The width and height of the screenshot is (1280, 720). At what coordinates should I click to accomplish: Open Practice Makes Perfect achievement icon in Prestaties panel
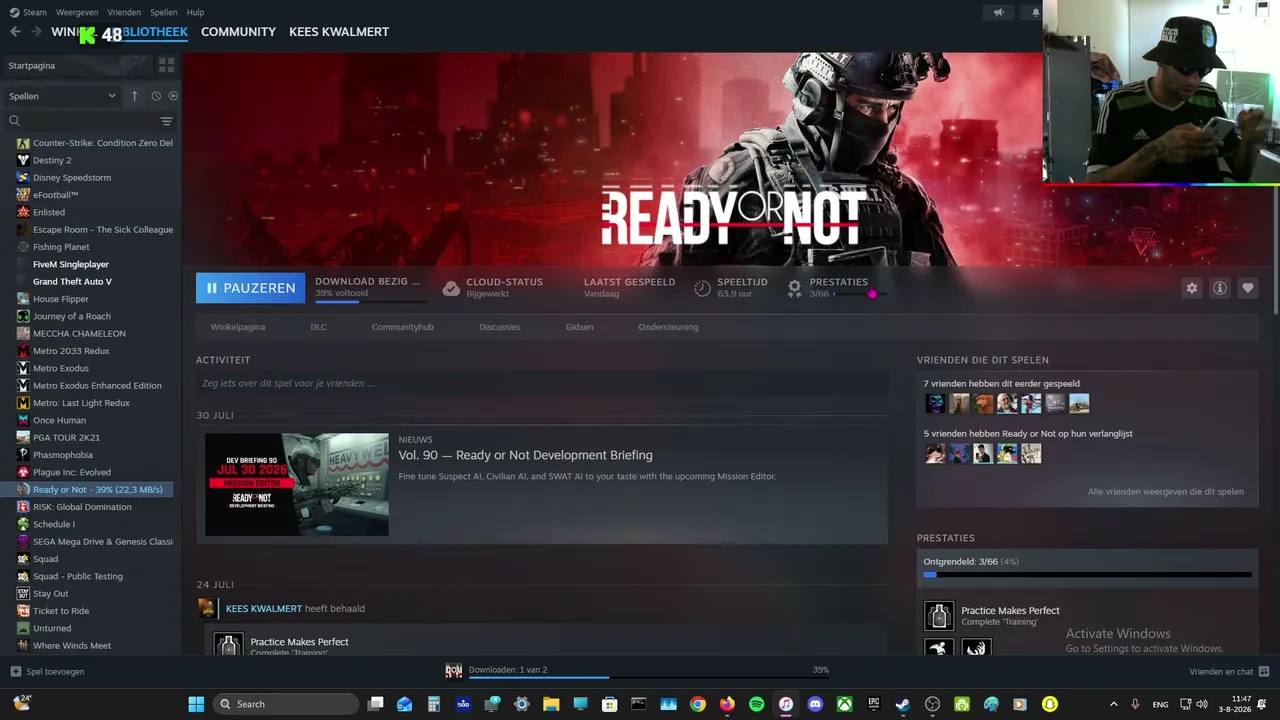[939, 616]
